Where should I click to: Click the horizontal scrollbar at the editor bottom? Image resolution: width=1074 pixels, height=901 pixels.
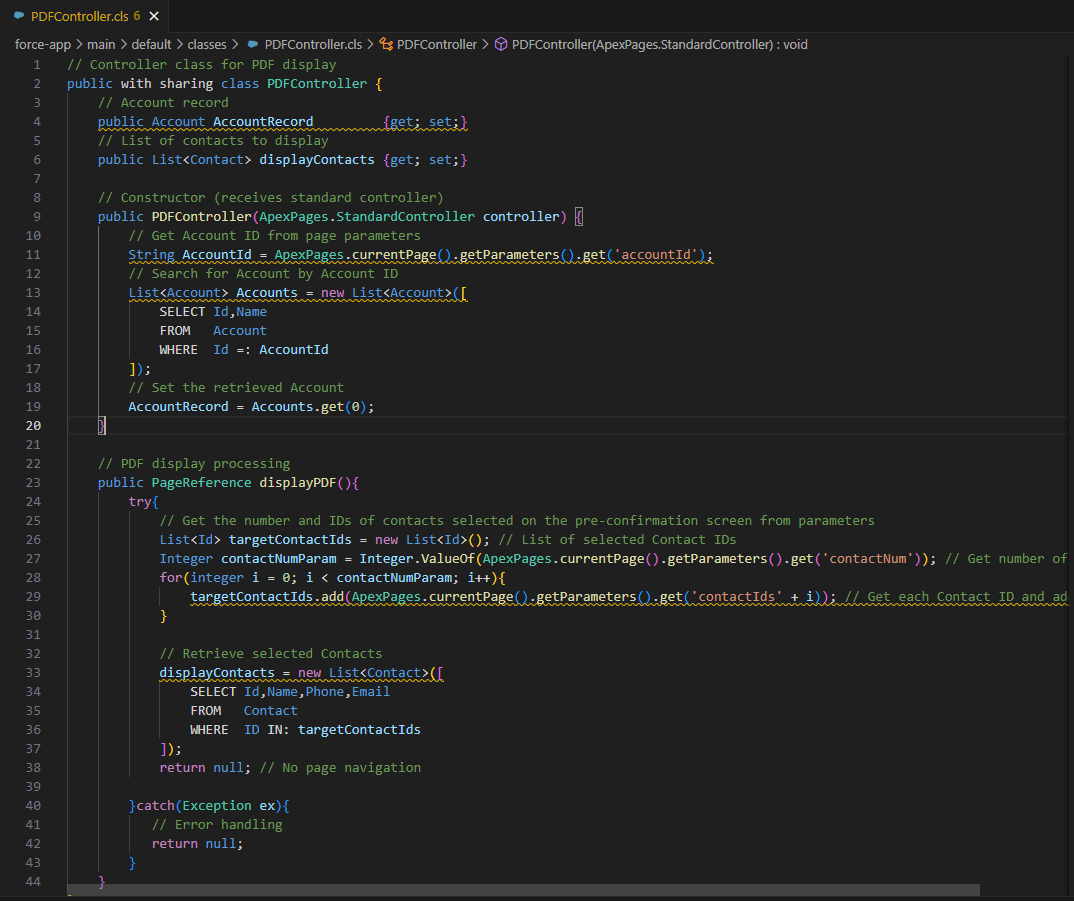(523, 890)
